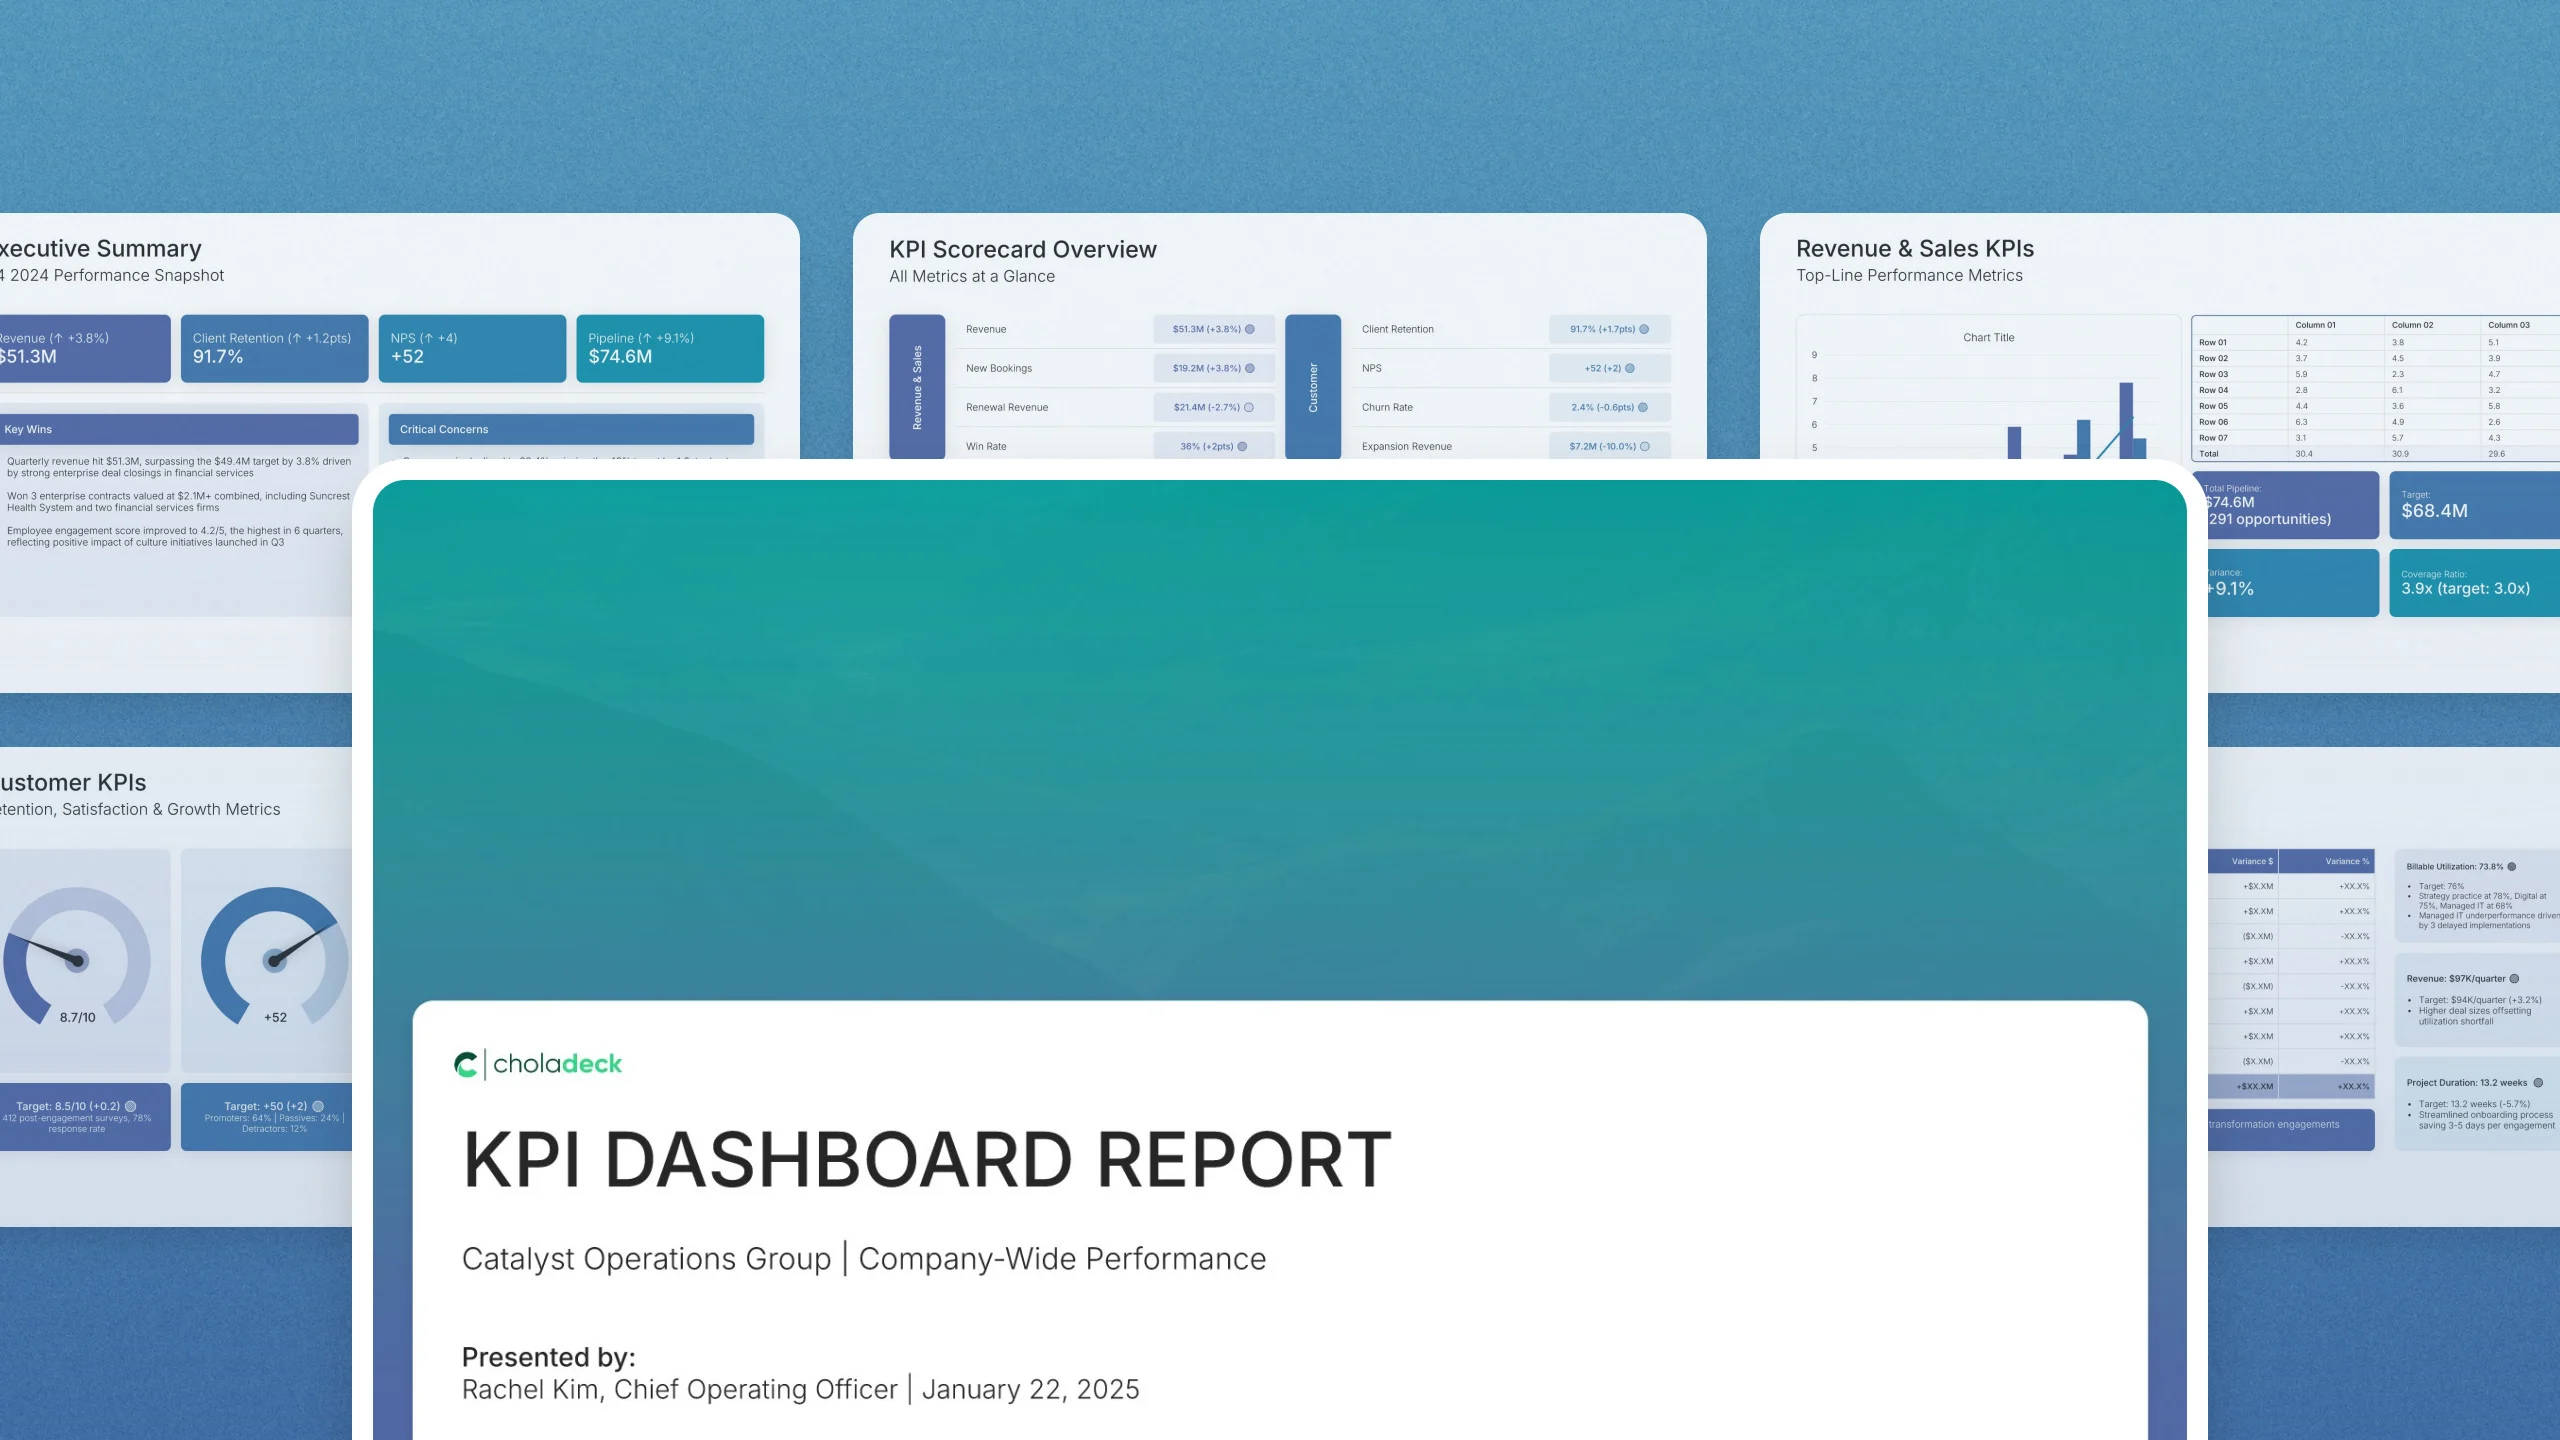Click the dot next to Project Duration: 13.2 weeks
The width and height of the screenshot is (2560, 1440).
tap(2538, 1083)
